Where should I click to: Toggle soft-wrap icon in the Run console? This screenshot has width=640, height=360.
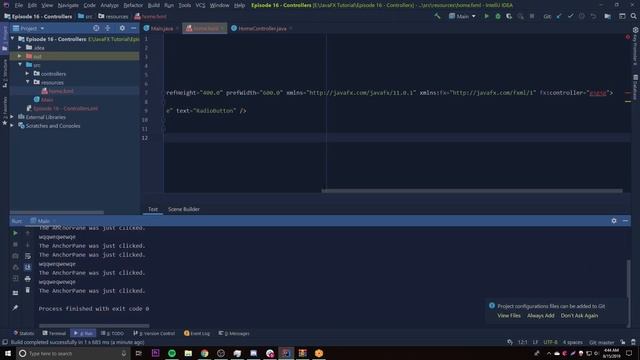click(28, 256)
